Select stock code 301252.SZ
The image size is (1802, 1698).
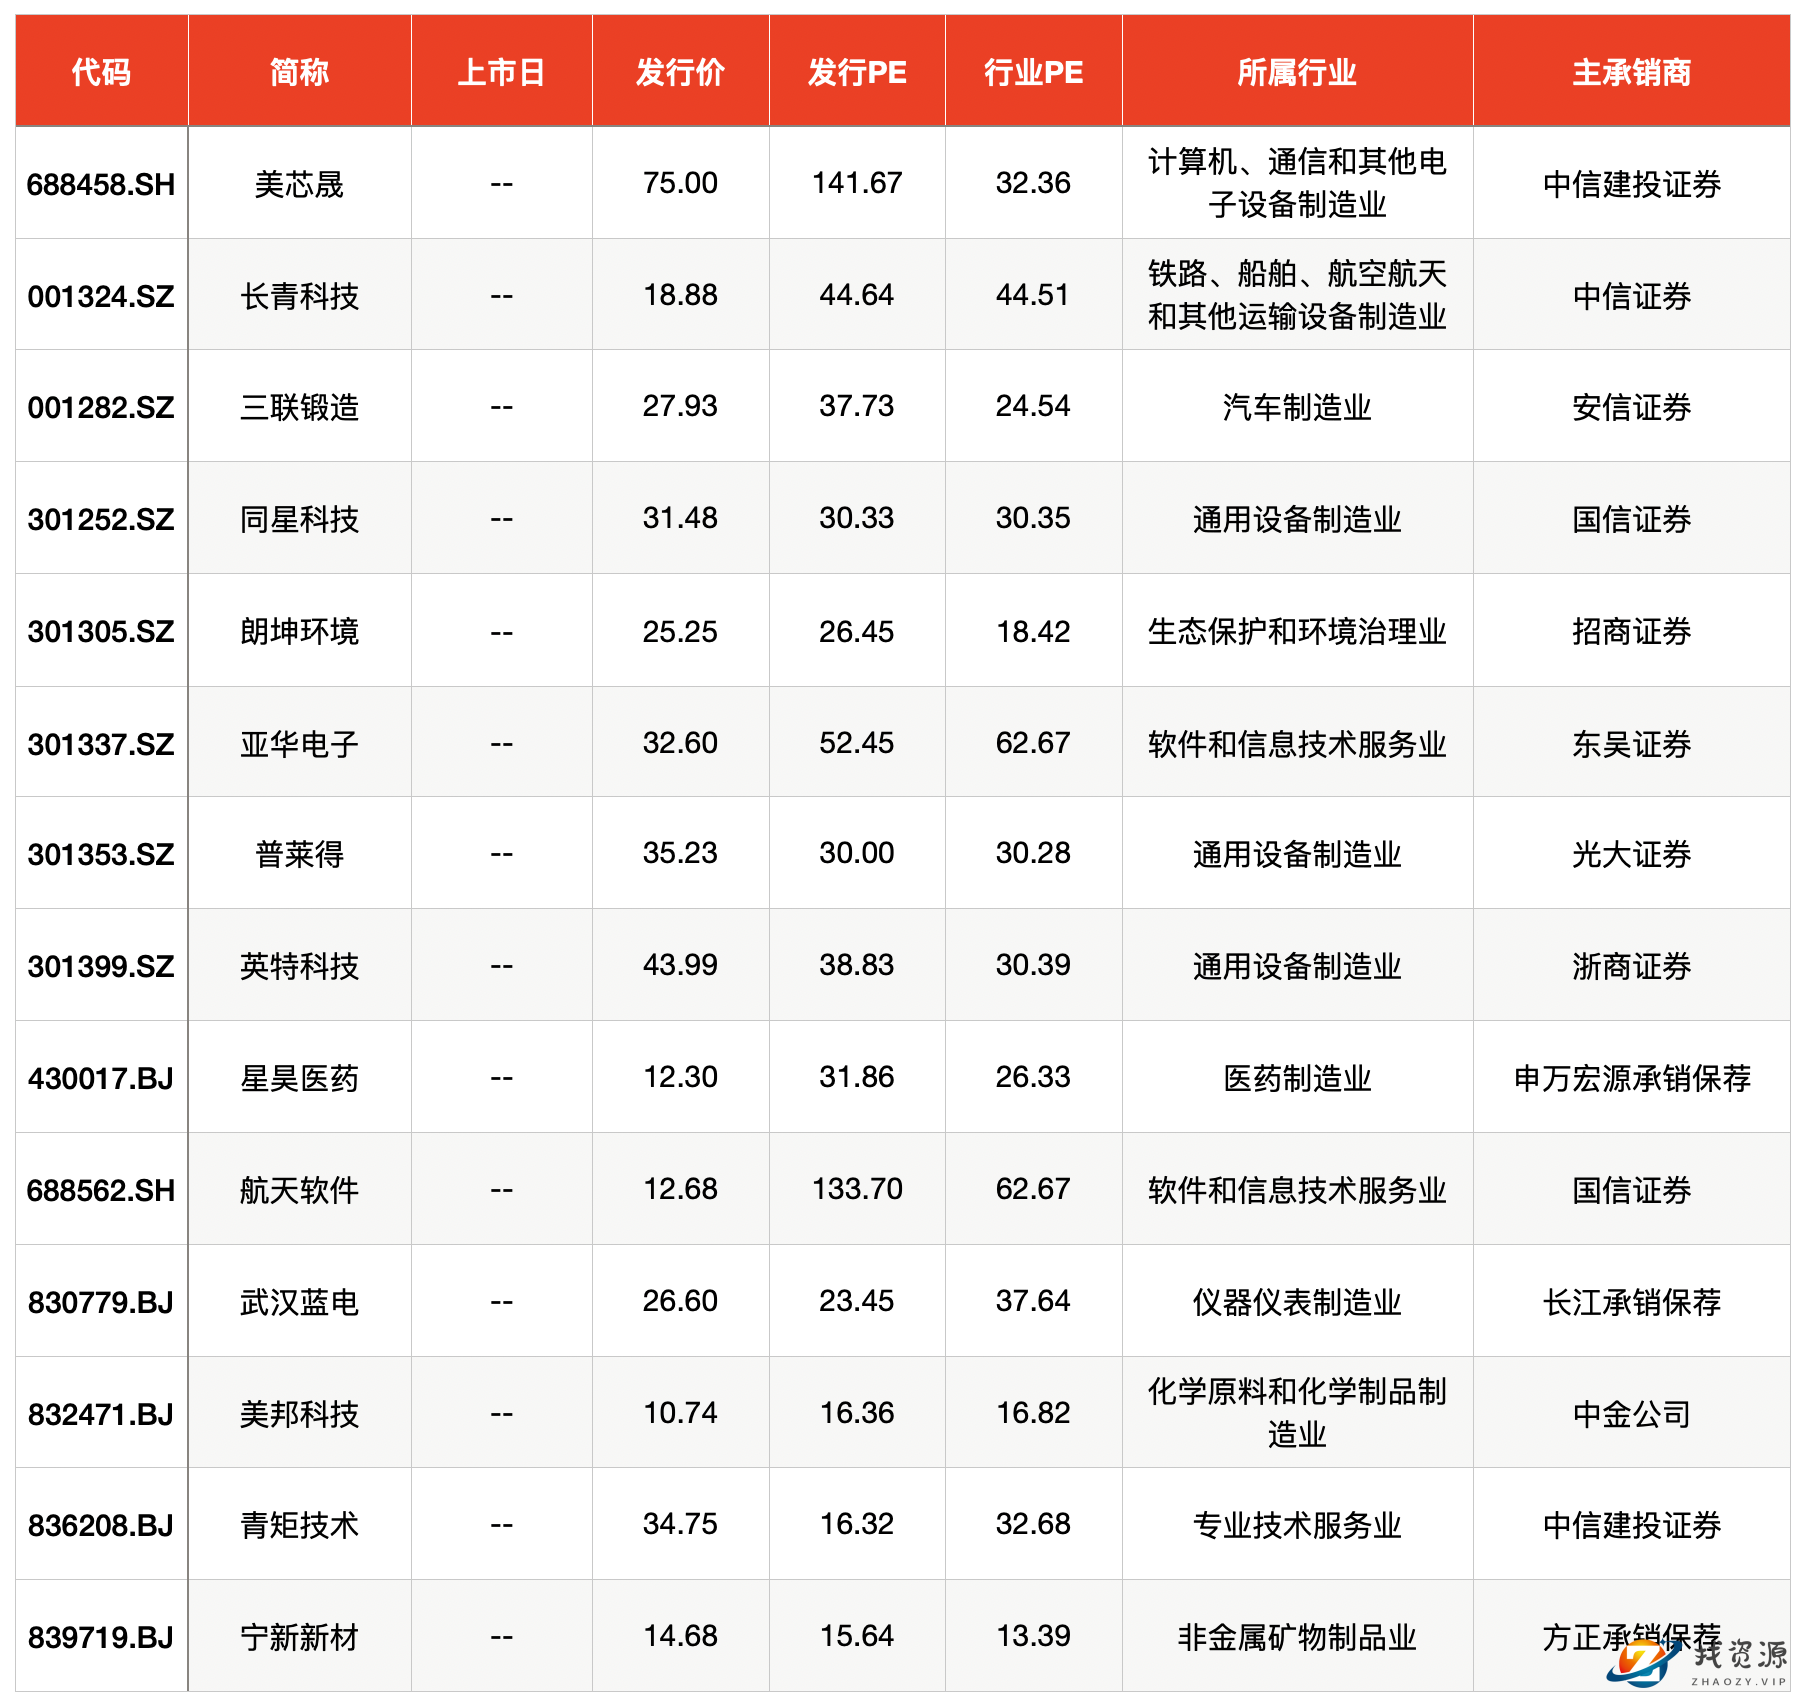pyautogui.click(x=101, y=519)
